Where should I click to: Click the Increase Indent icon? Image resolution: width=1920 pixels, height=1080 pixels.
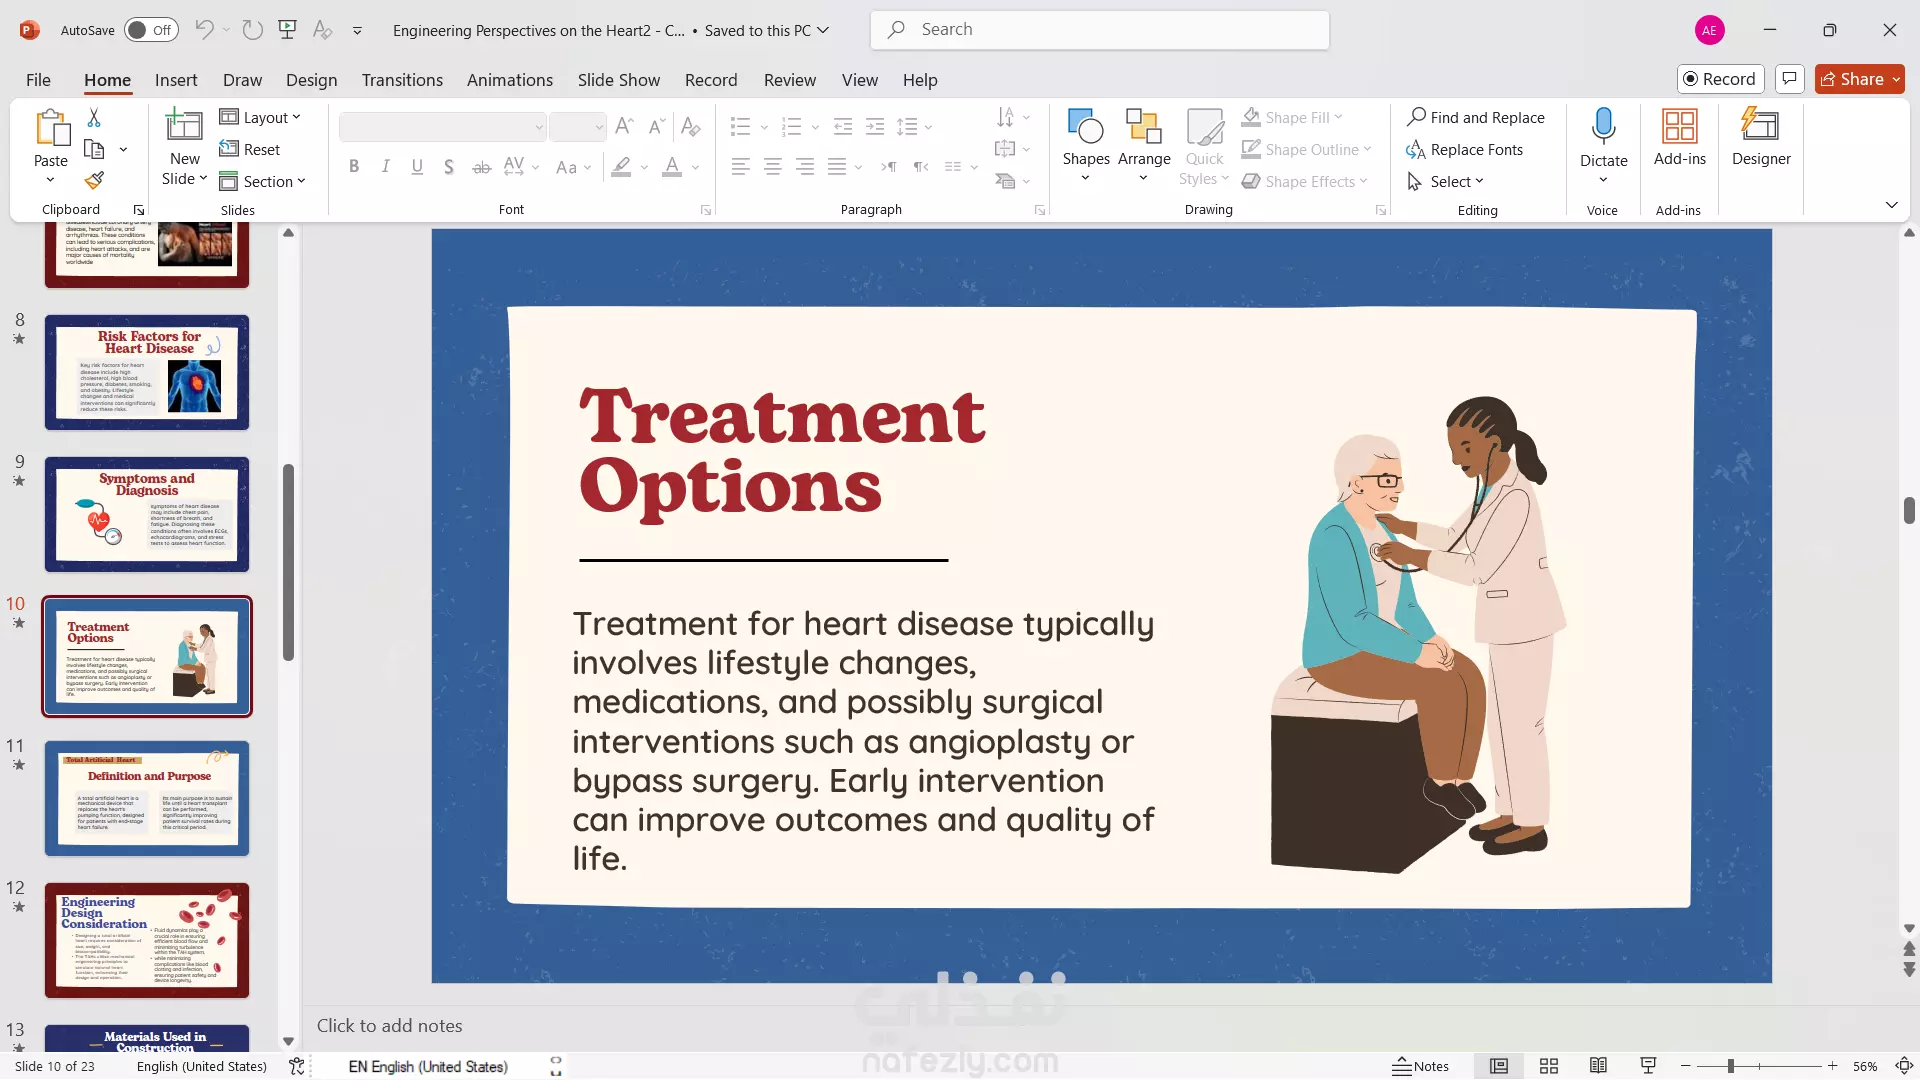(875, 126)
